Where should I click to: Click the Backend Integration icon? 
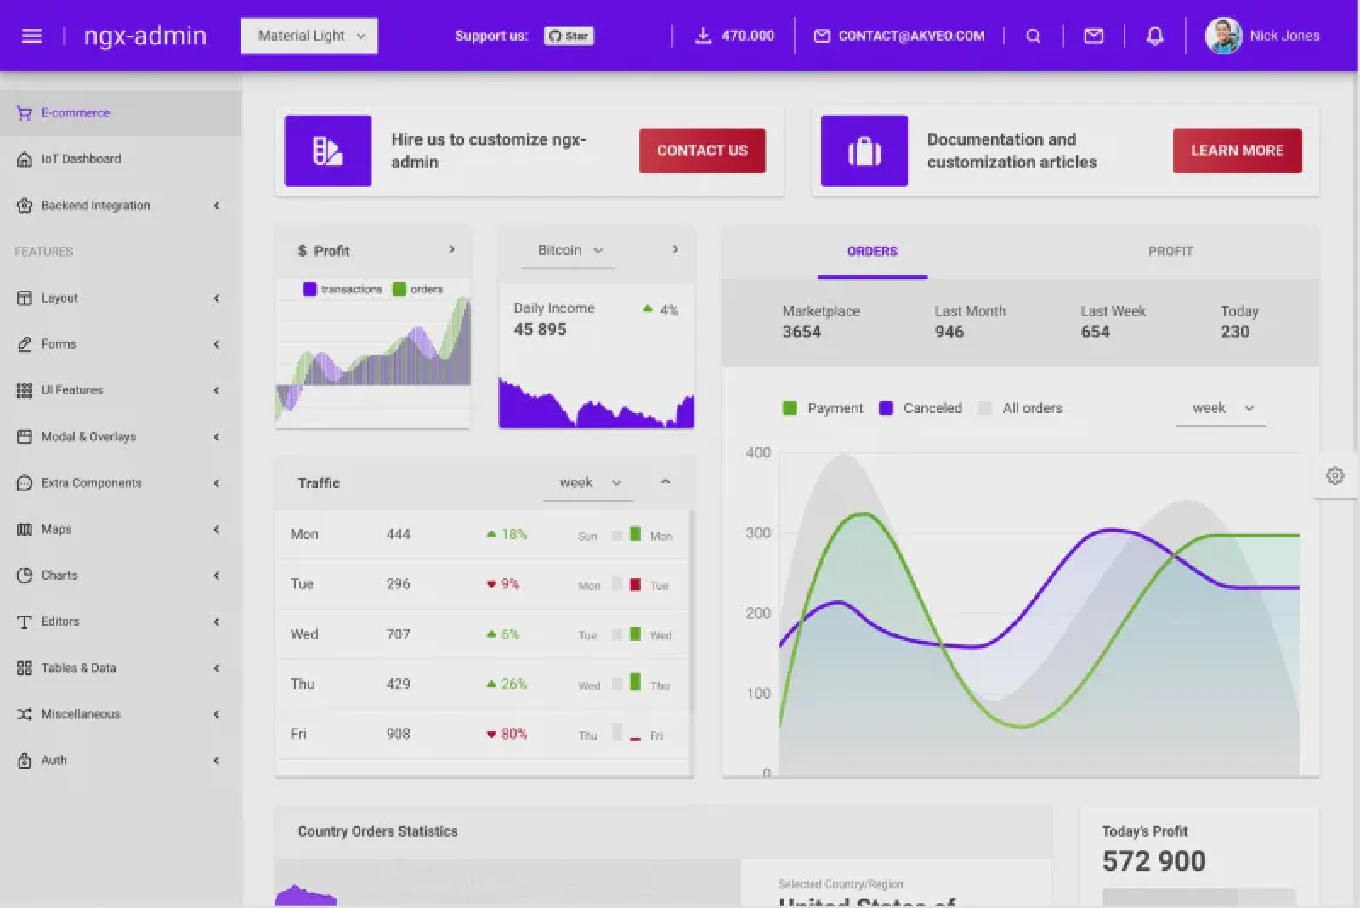coord(24,205)
